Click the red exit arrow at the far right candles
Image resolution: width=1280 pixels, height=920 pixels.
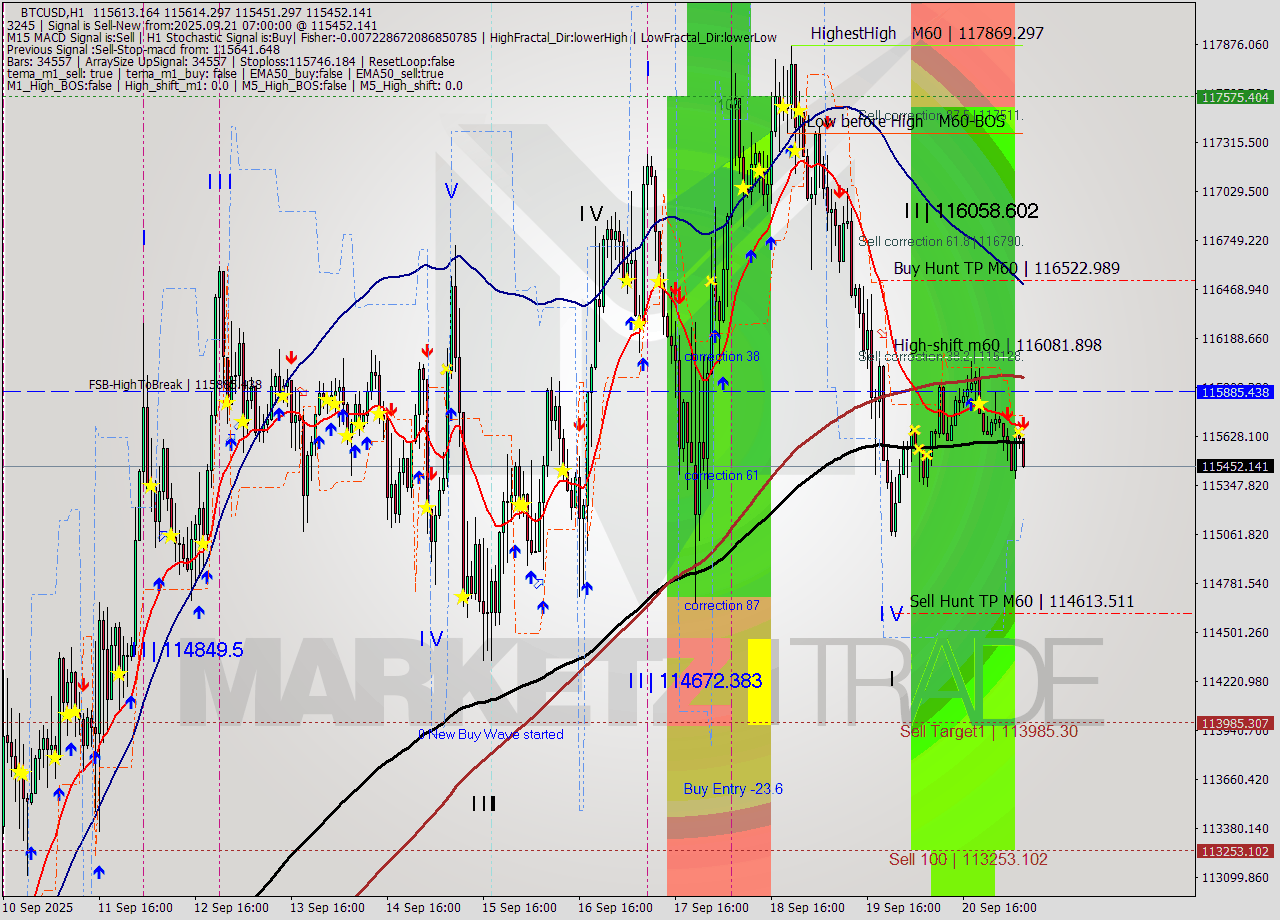tap(1023, 421)
